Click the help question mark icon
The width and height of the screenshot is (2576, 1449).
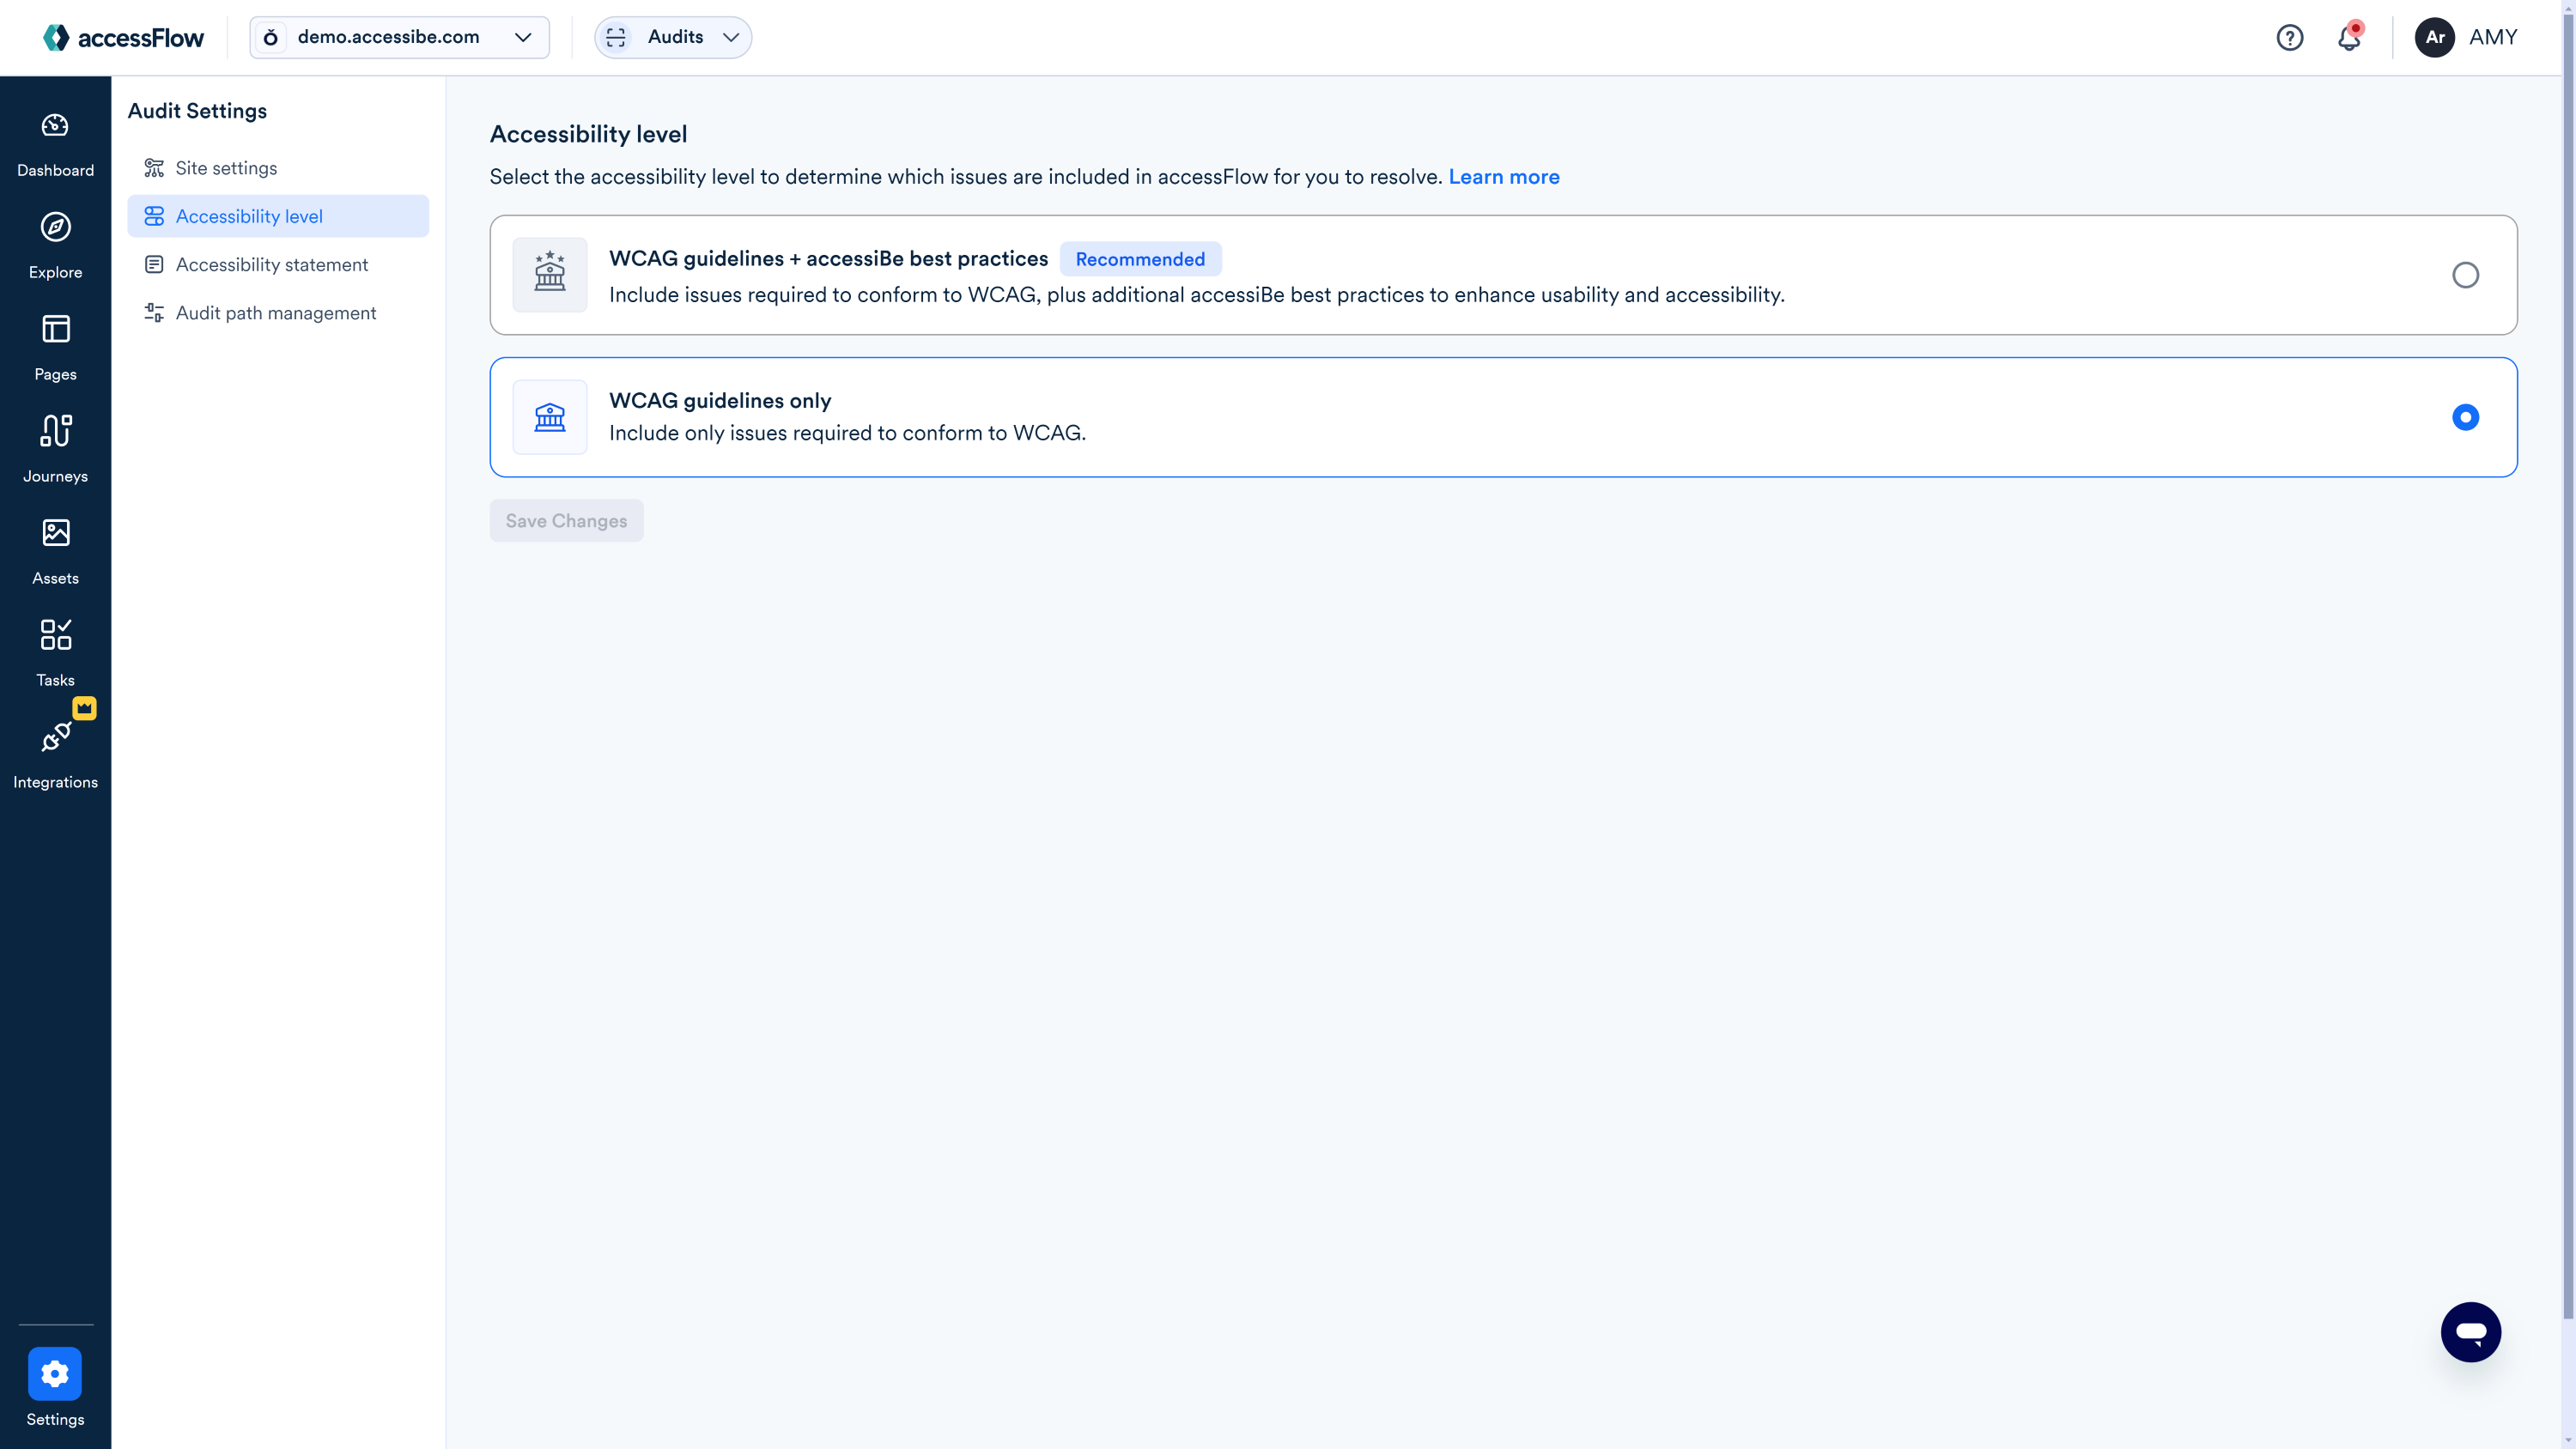tap(2290, 37)
